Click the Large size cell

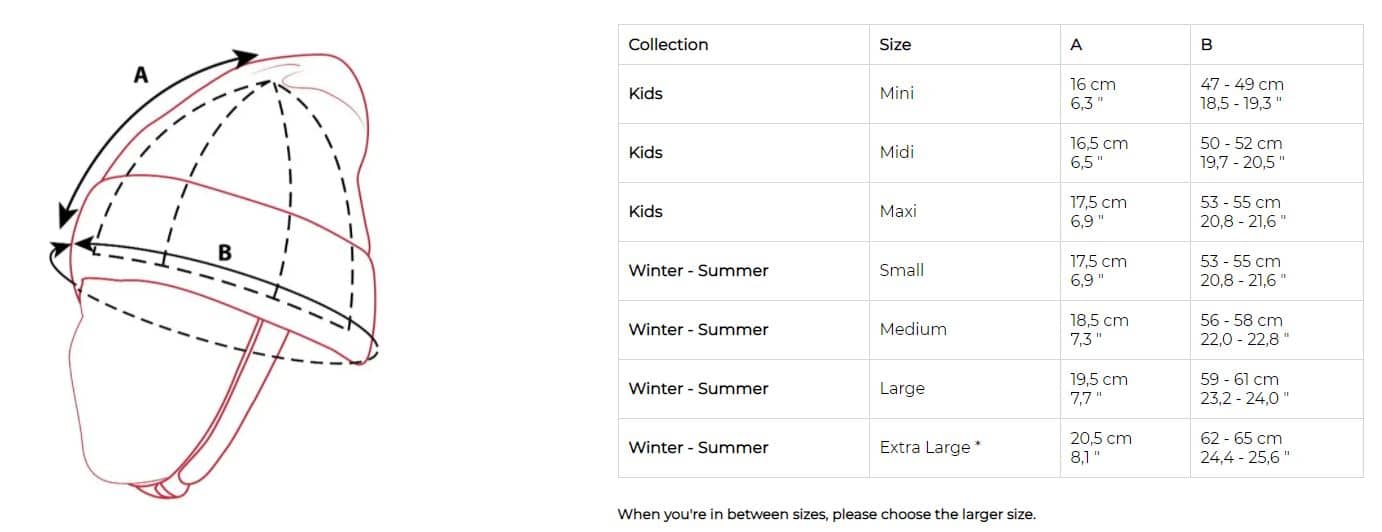point(964,389)
